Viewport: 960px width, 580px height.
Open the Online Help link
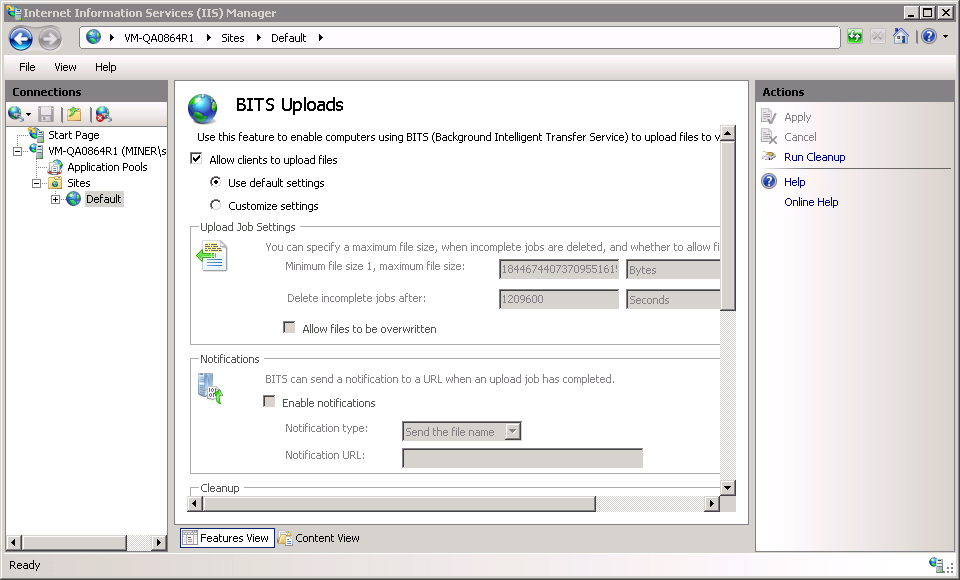tap(811, 202)
